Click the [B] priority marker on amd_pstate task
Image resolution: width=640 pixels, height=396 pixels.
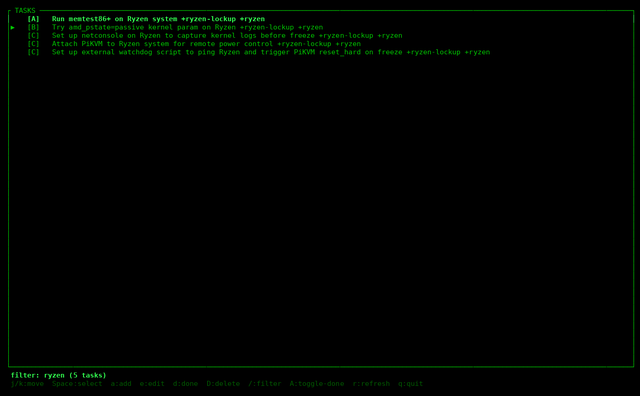33,27
